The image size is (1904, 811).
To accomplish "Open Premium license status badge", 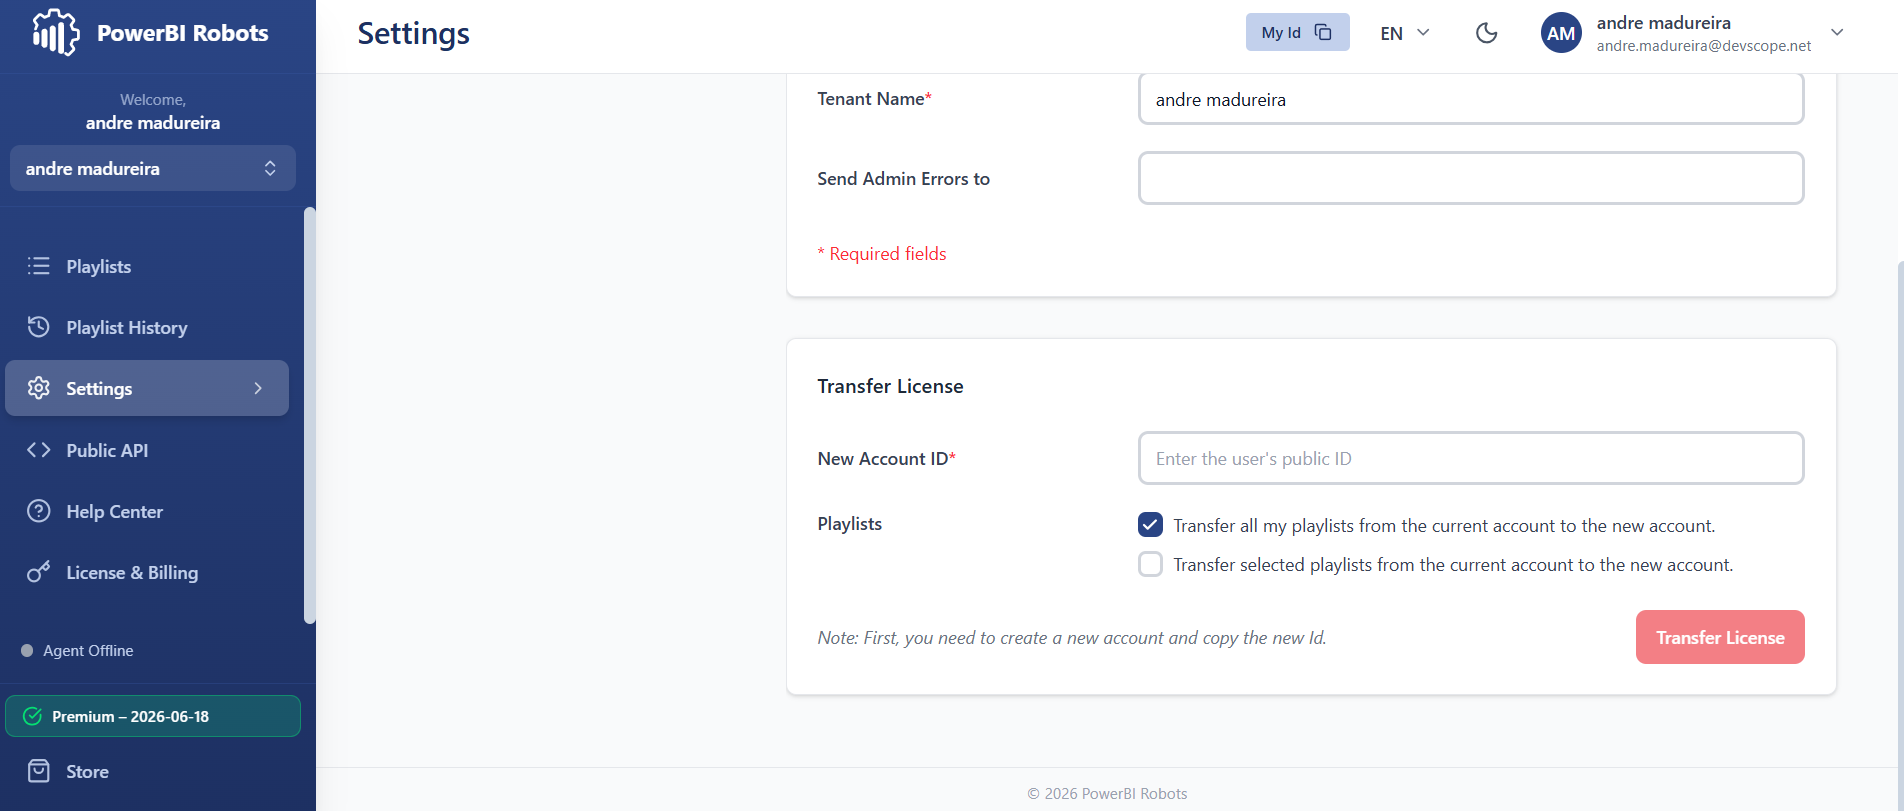I will (153, 716).
